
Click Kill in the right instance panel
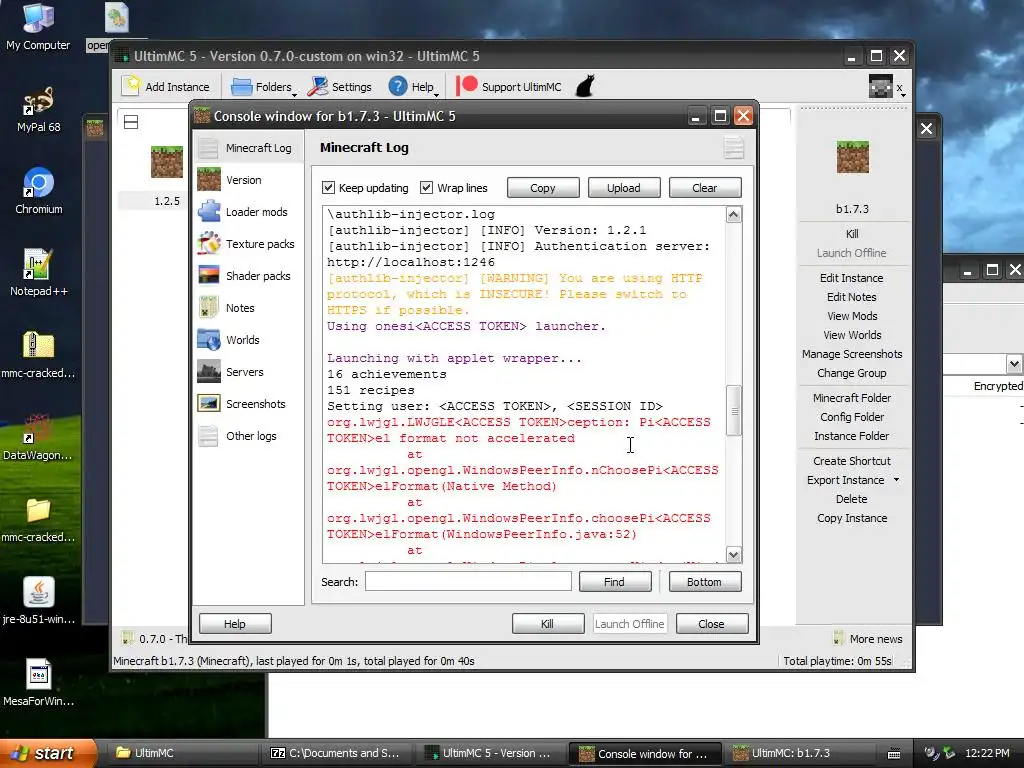(852, 233)
